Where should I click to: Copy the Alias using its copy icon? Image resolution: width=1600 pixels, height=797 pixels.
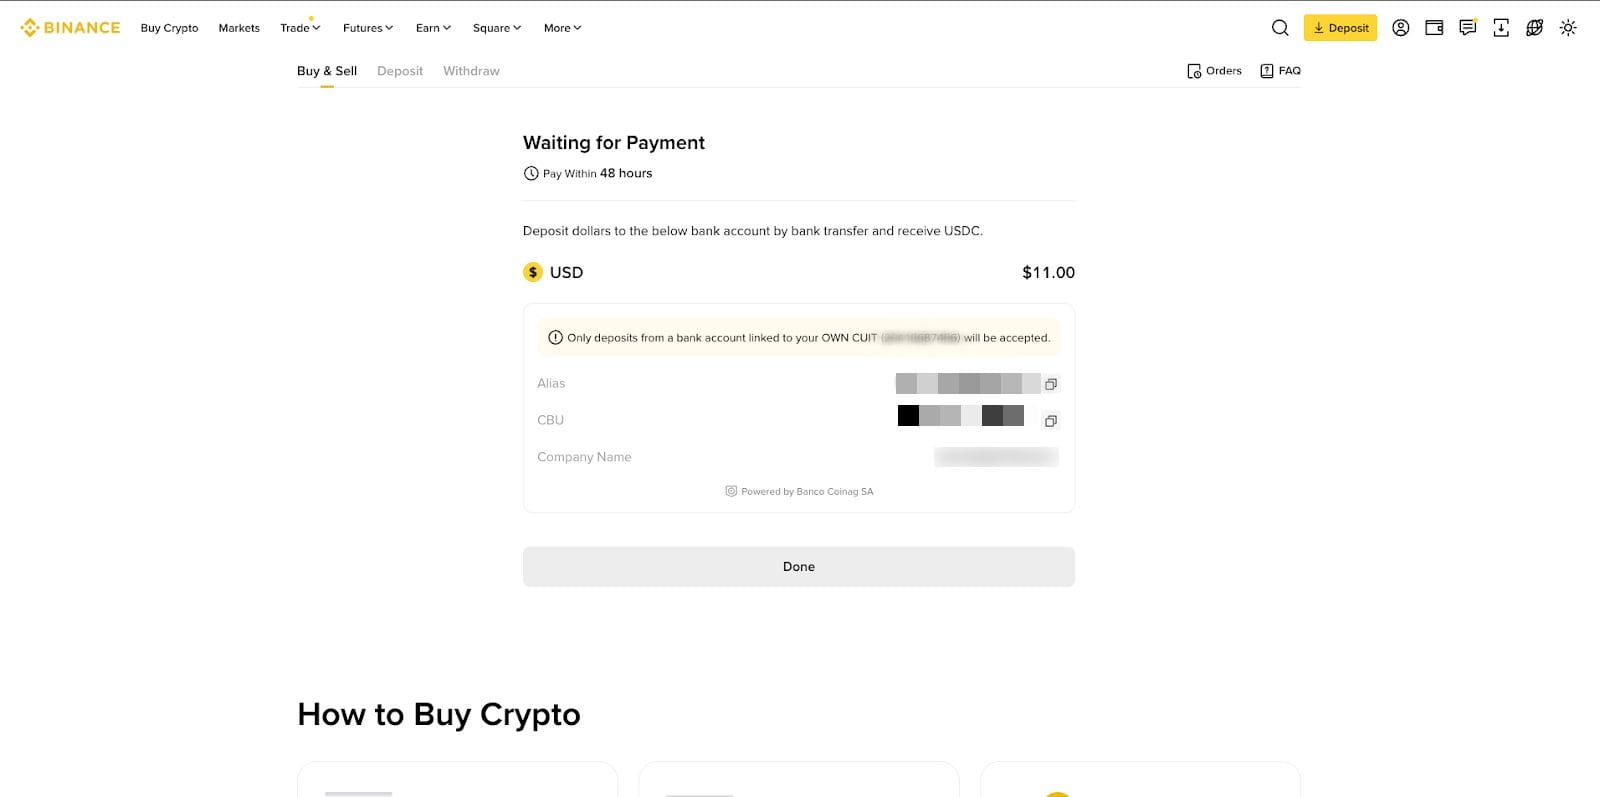(1050, 383)
